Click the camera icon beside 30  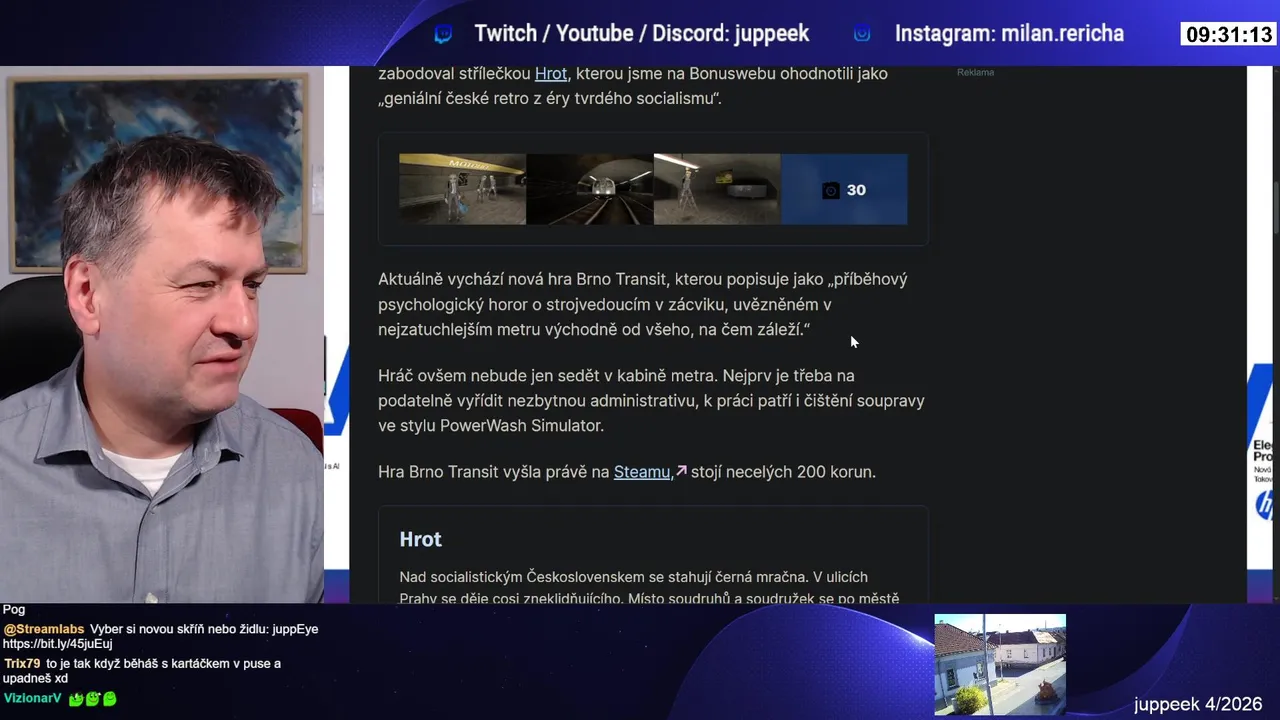(830, 190)
